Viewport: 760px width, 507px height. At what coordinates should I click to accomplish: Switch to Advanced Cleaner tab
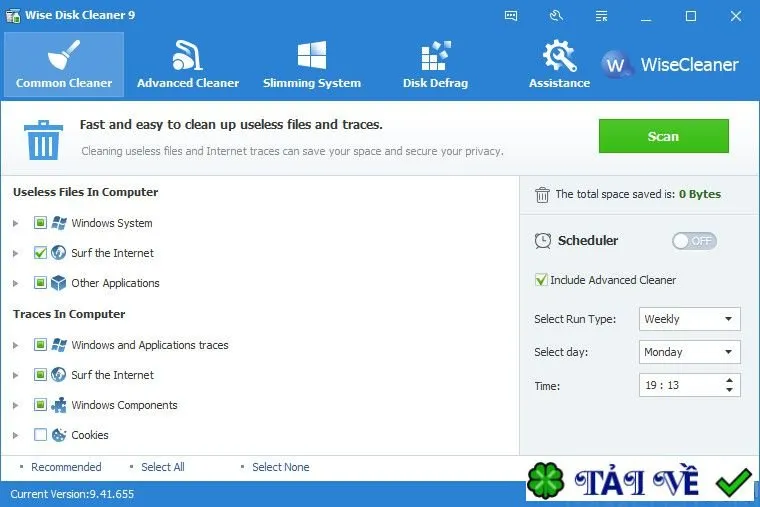pyautogui.click(x=188, y=64)
